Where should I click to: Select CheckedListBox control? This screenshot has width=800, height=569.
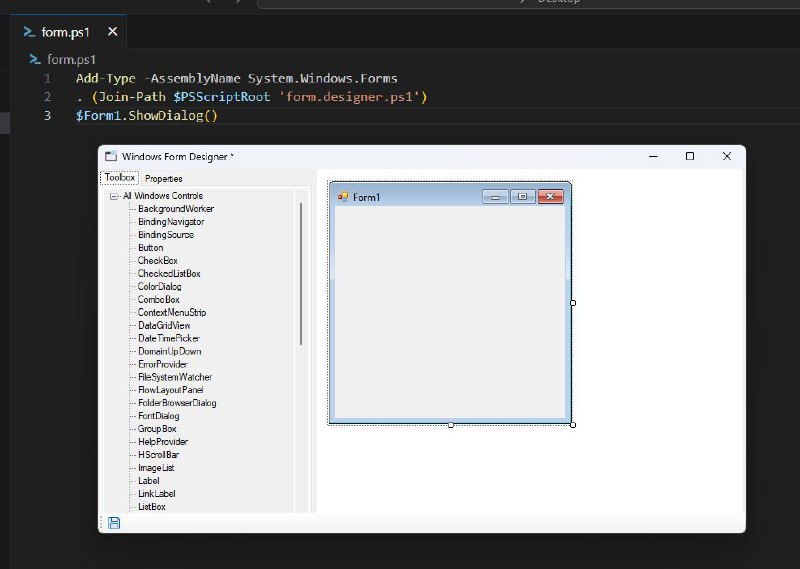[x=169, y=274]
